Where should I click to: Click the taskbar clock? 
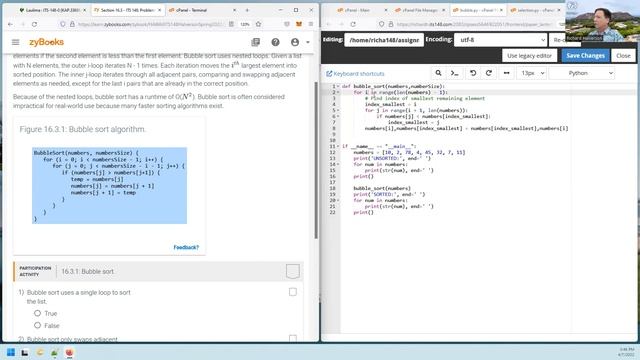(627, 352)
